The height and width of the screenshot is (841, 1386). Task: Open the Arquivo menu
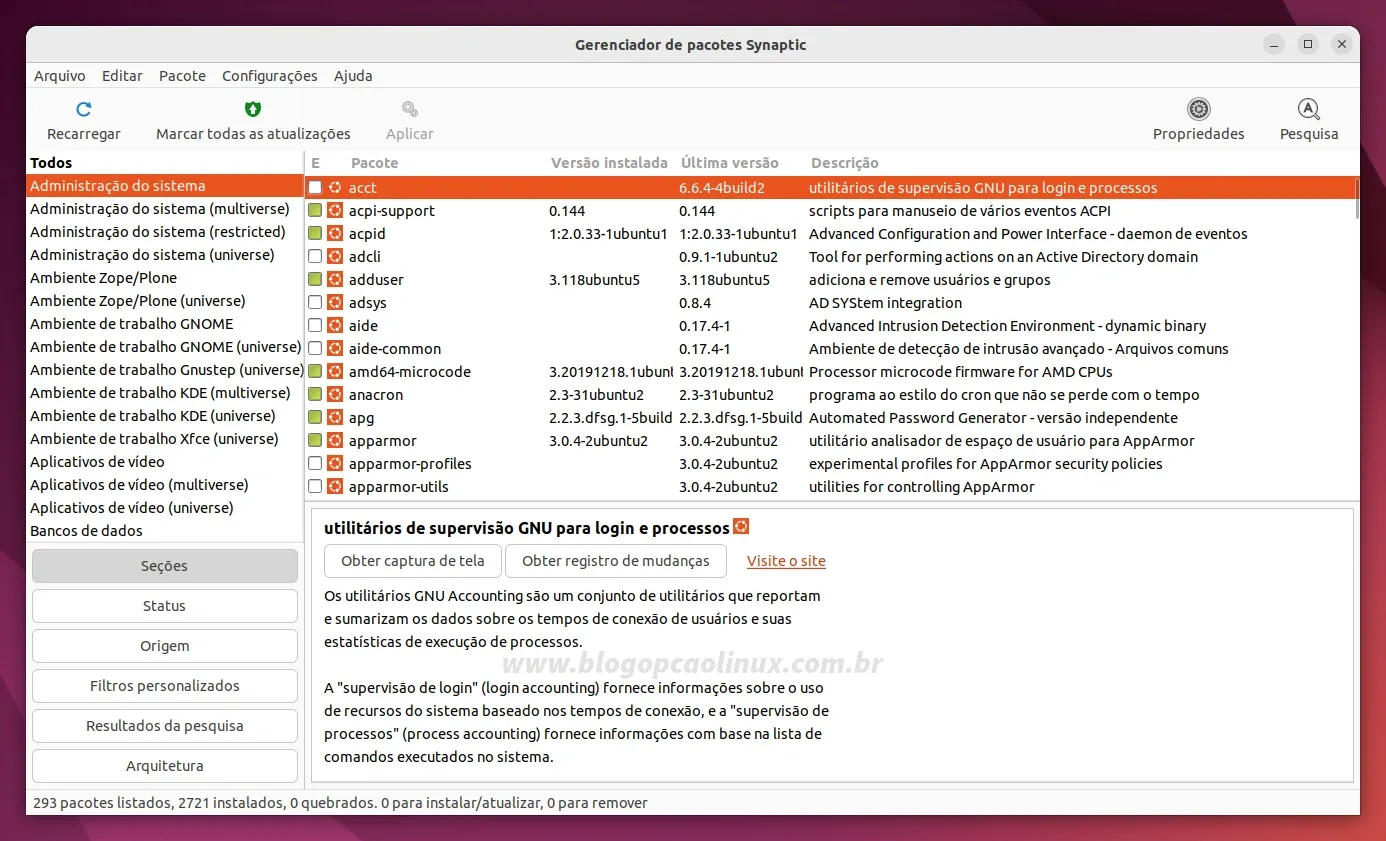(x=60, y=76)
